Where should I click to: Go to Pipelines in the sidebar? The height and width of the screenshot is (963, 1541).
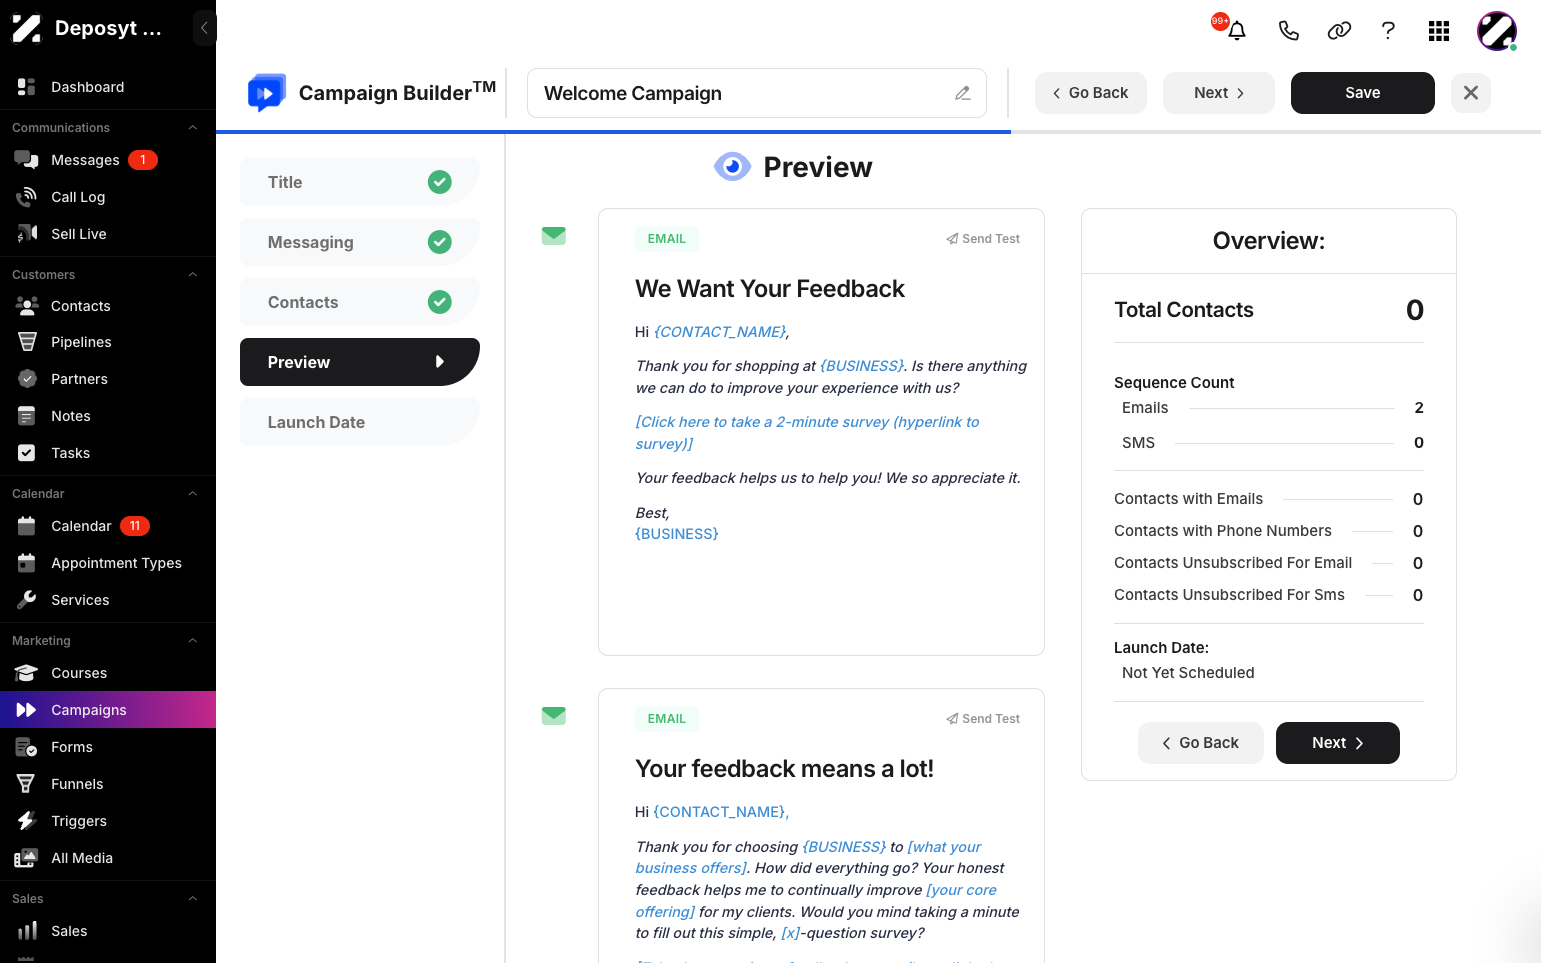[x=108, y=342]
